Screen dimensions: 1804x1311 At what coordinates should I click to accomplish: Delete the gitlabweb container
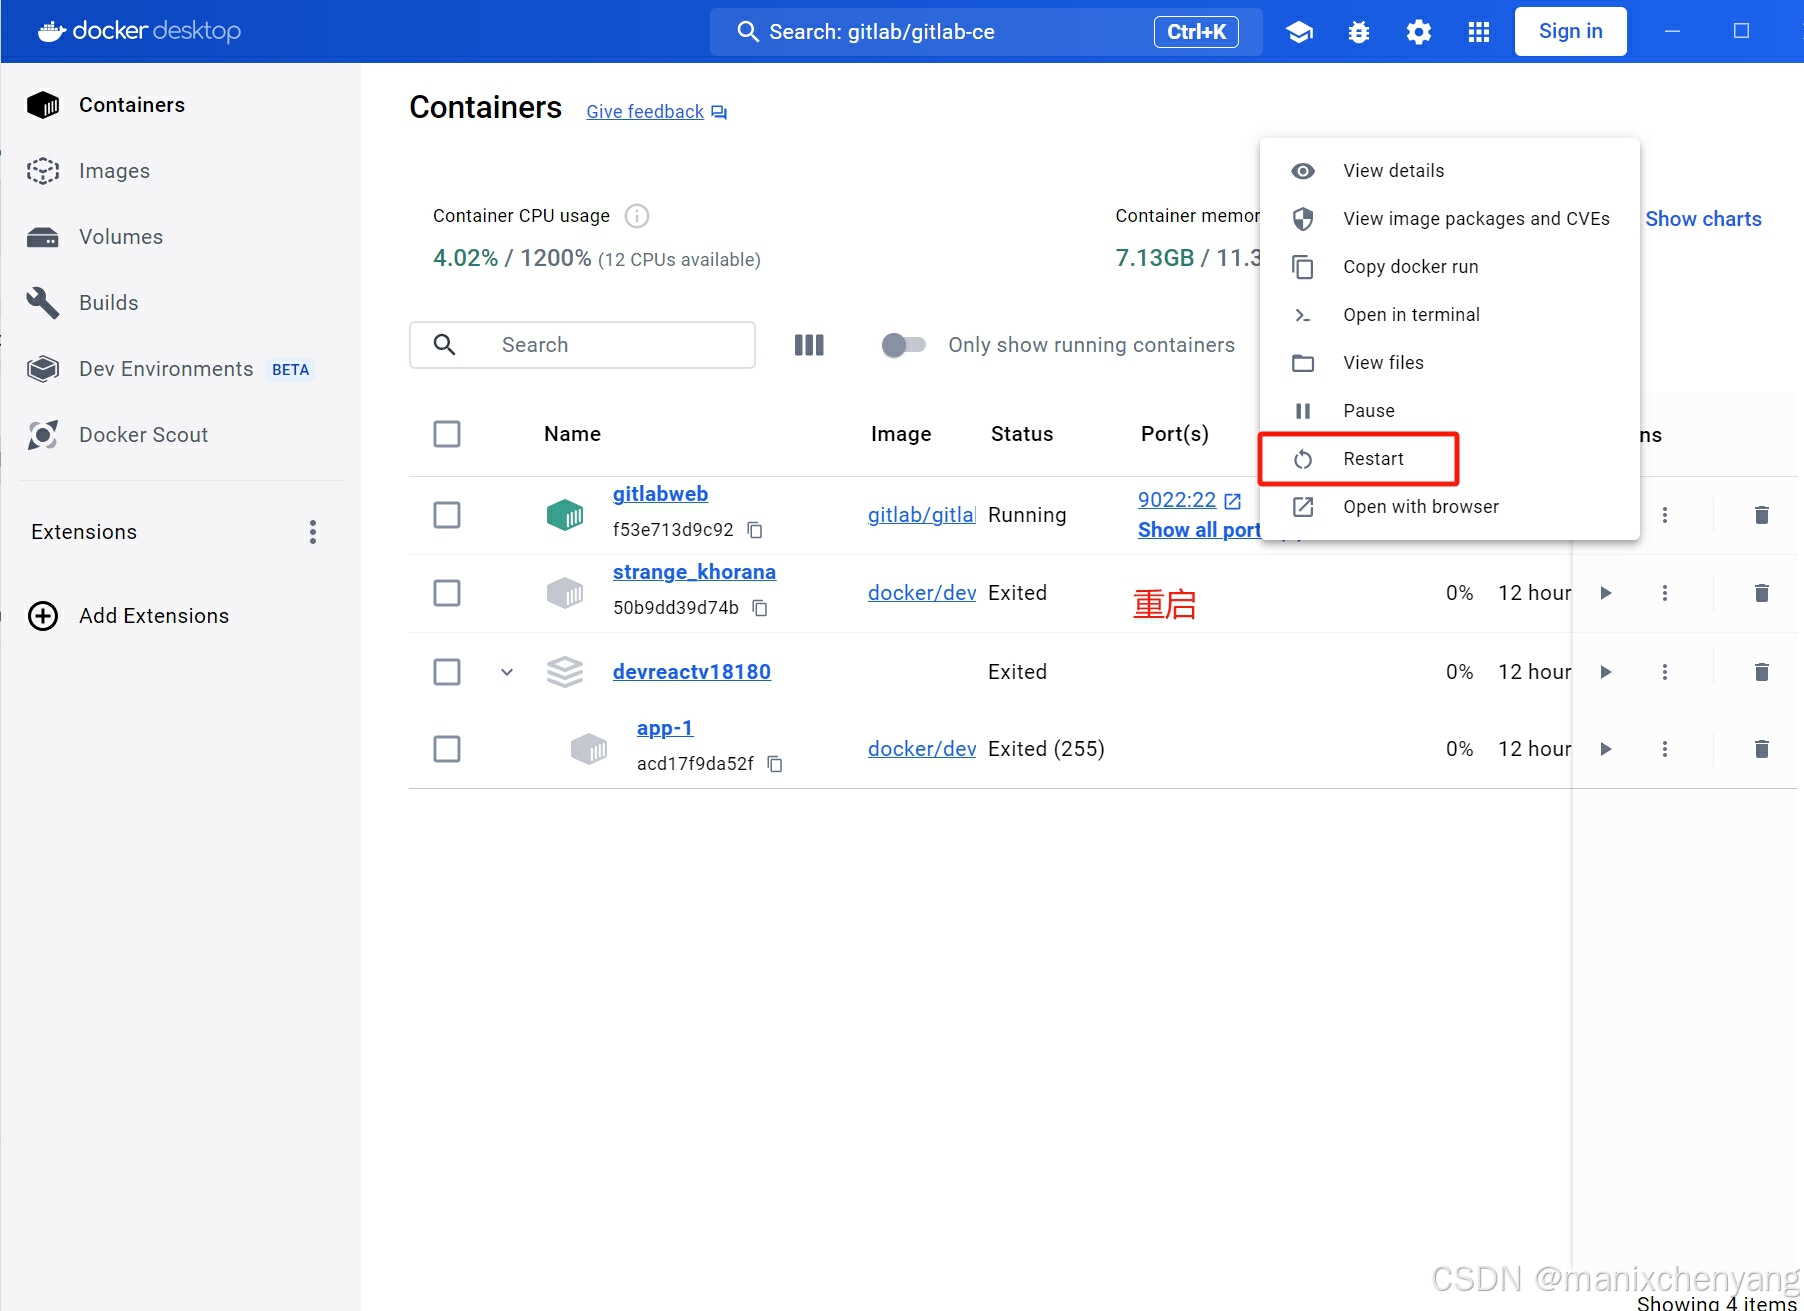click(x=1762, y=515)
